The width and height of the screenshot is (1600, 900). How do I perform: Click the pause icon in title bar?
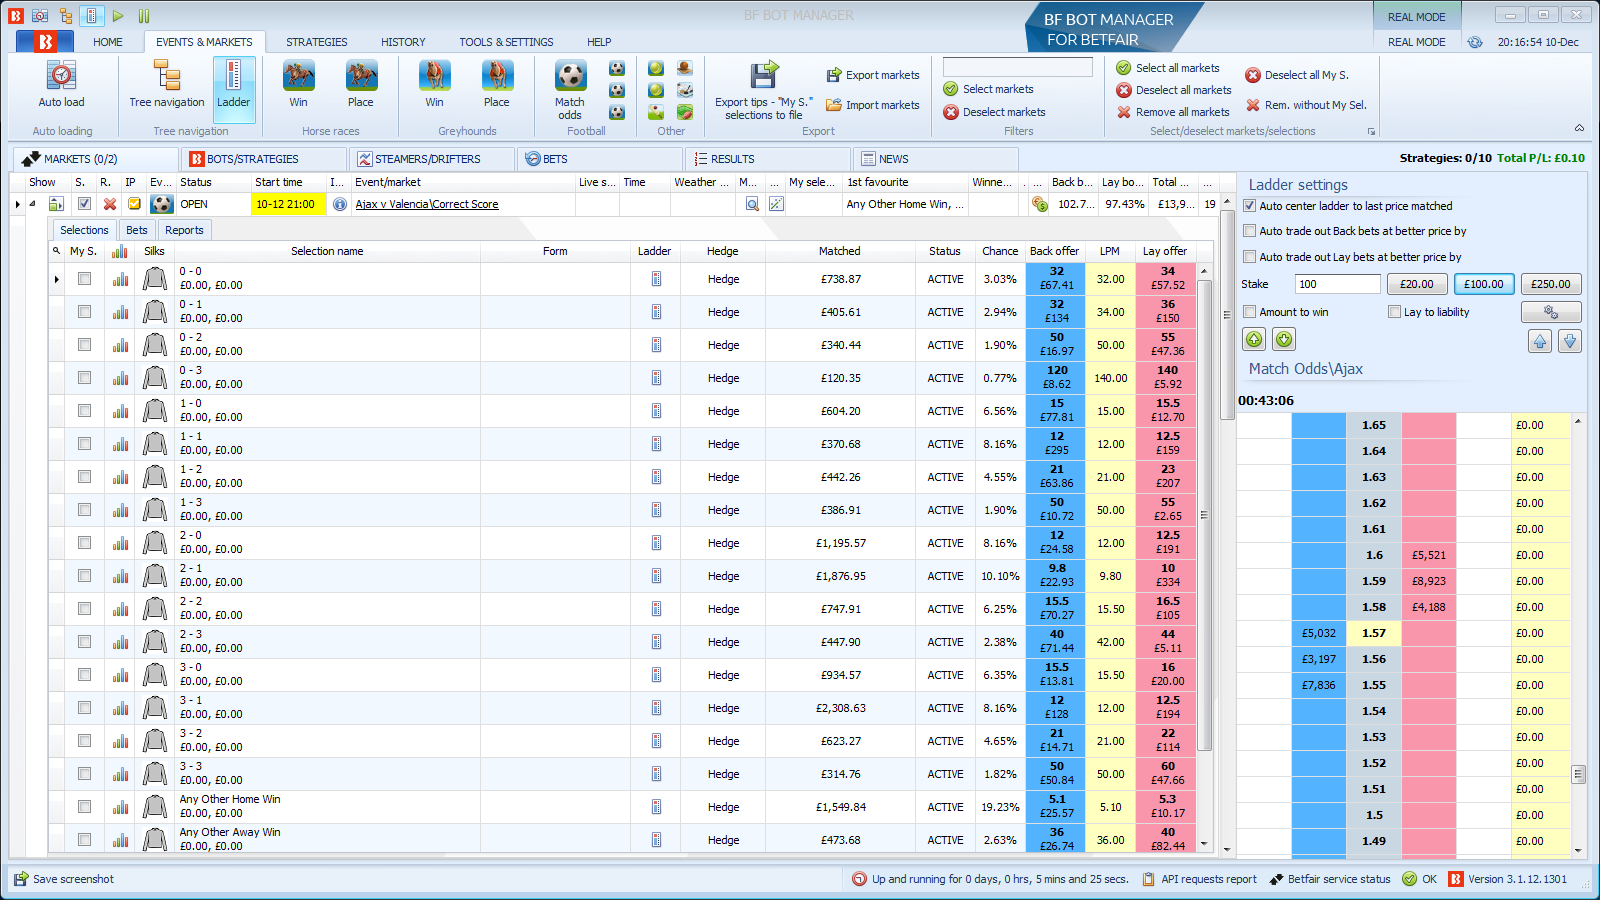(x=144, y=15)
